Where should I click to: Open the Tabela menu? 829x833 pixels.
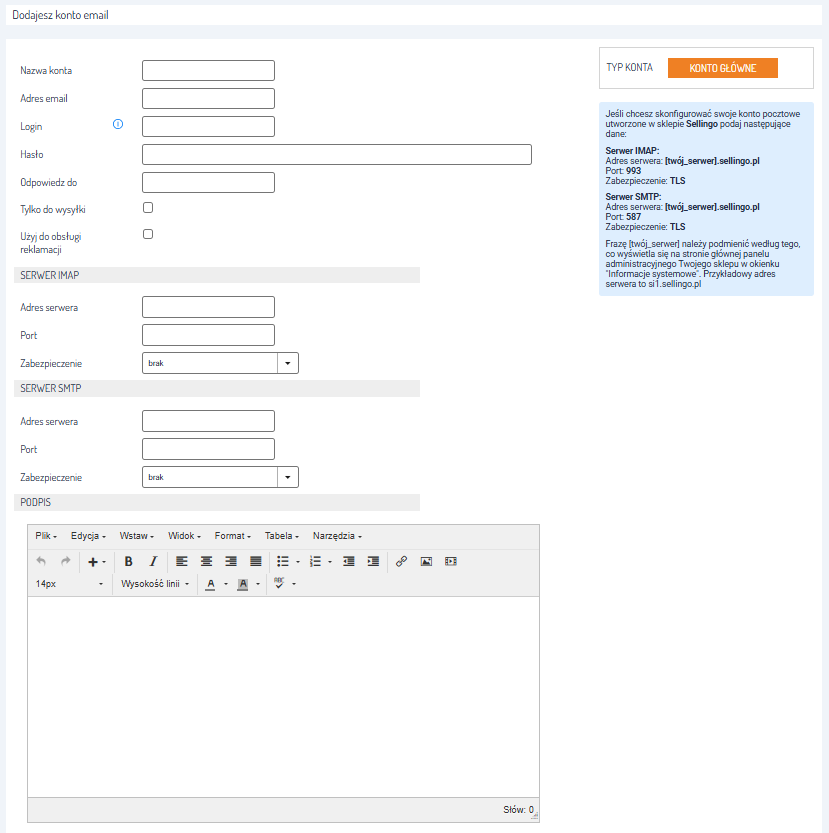(x=284, y=536)
